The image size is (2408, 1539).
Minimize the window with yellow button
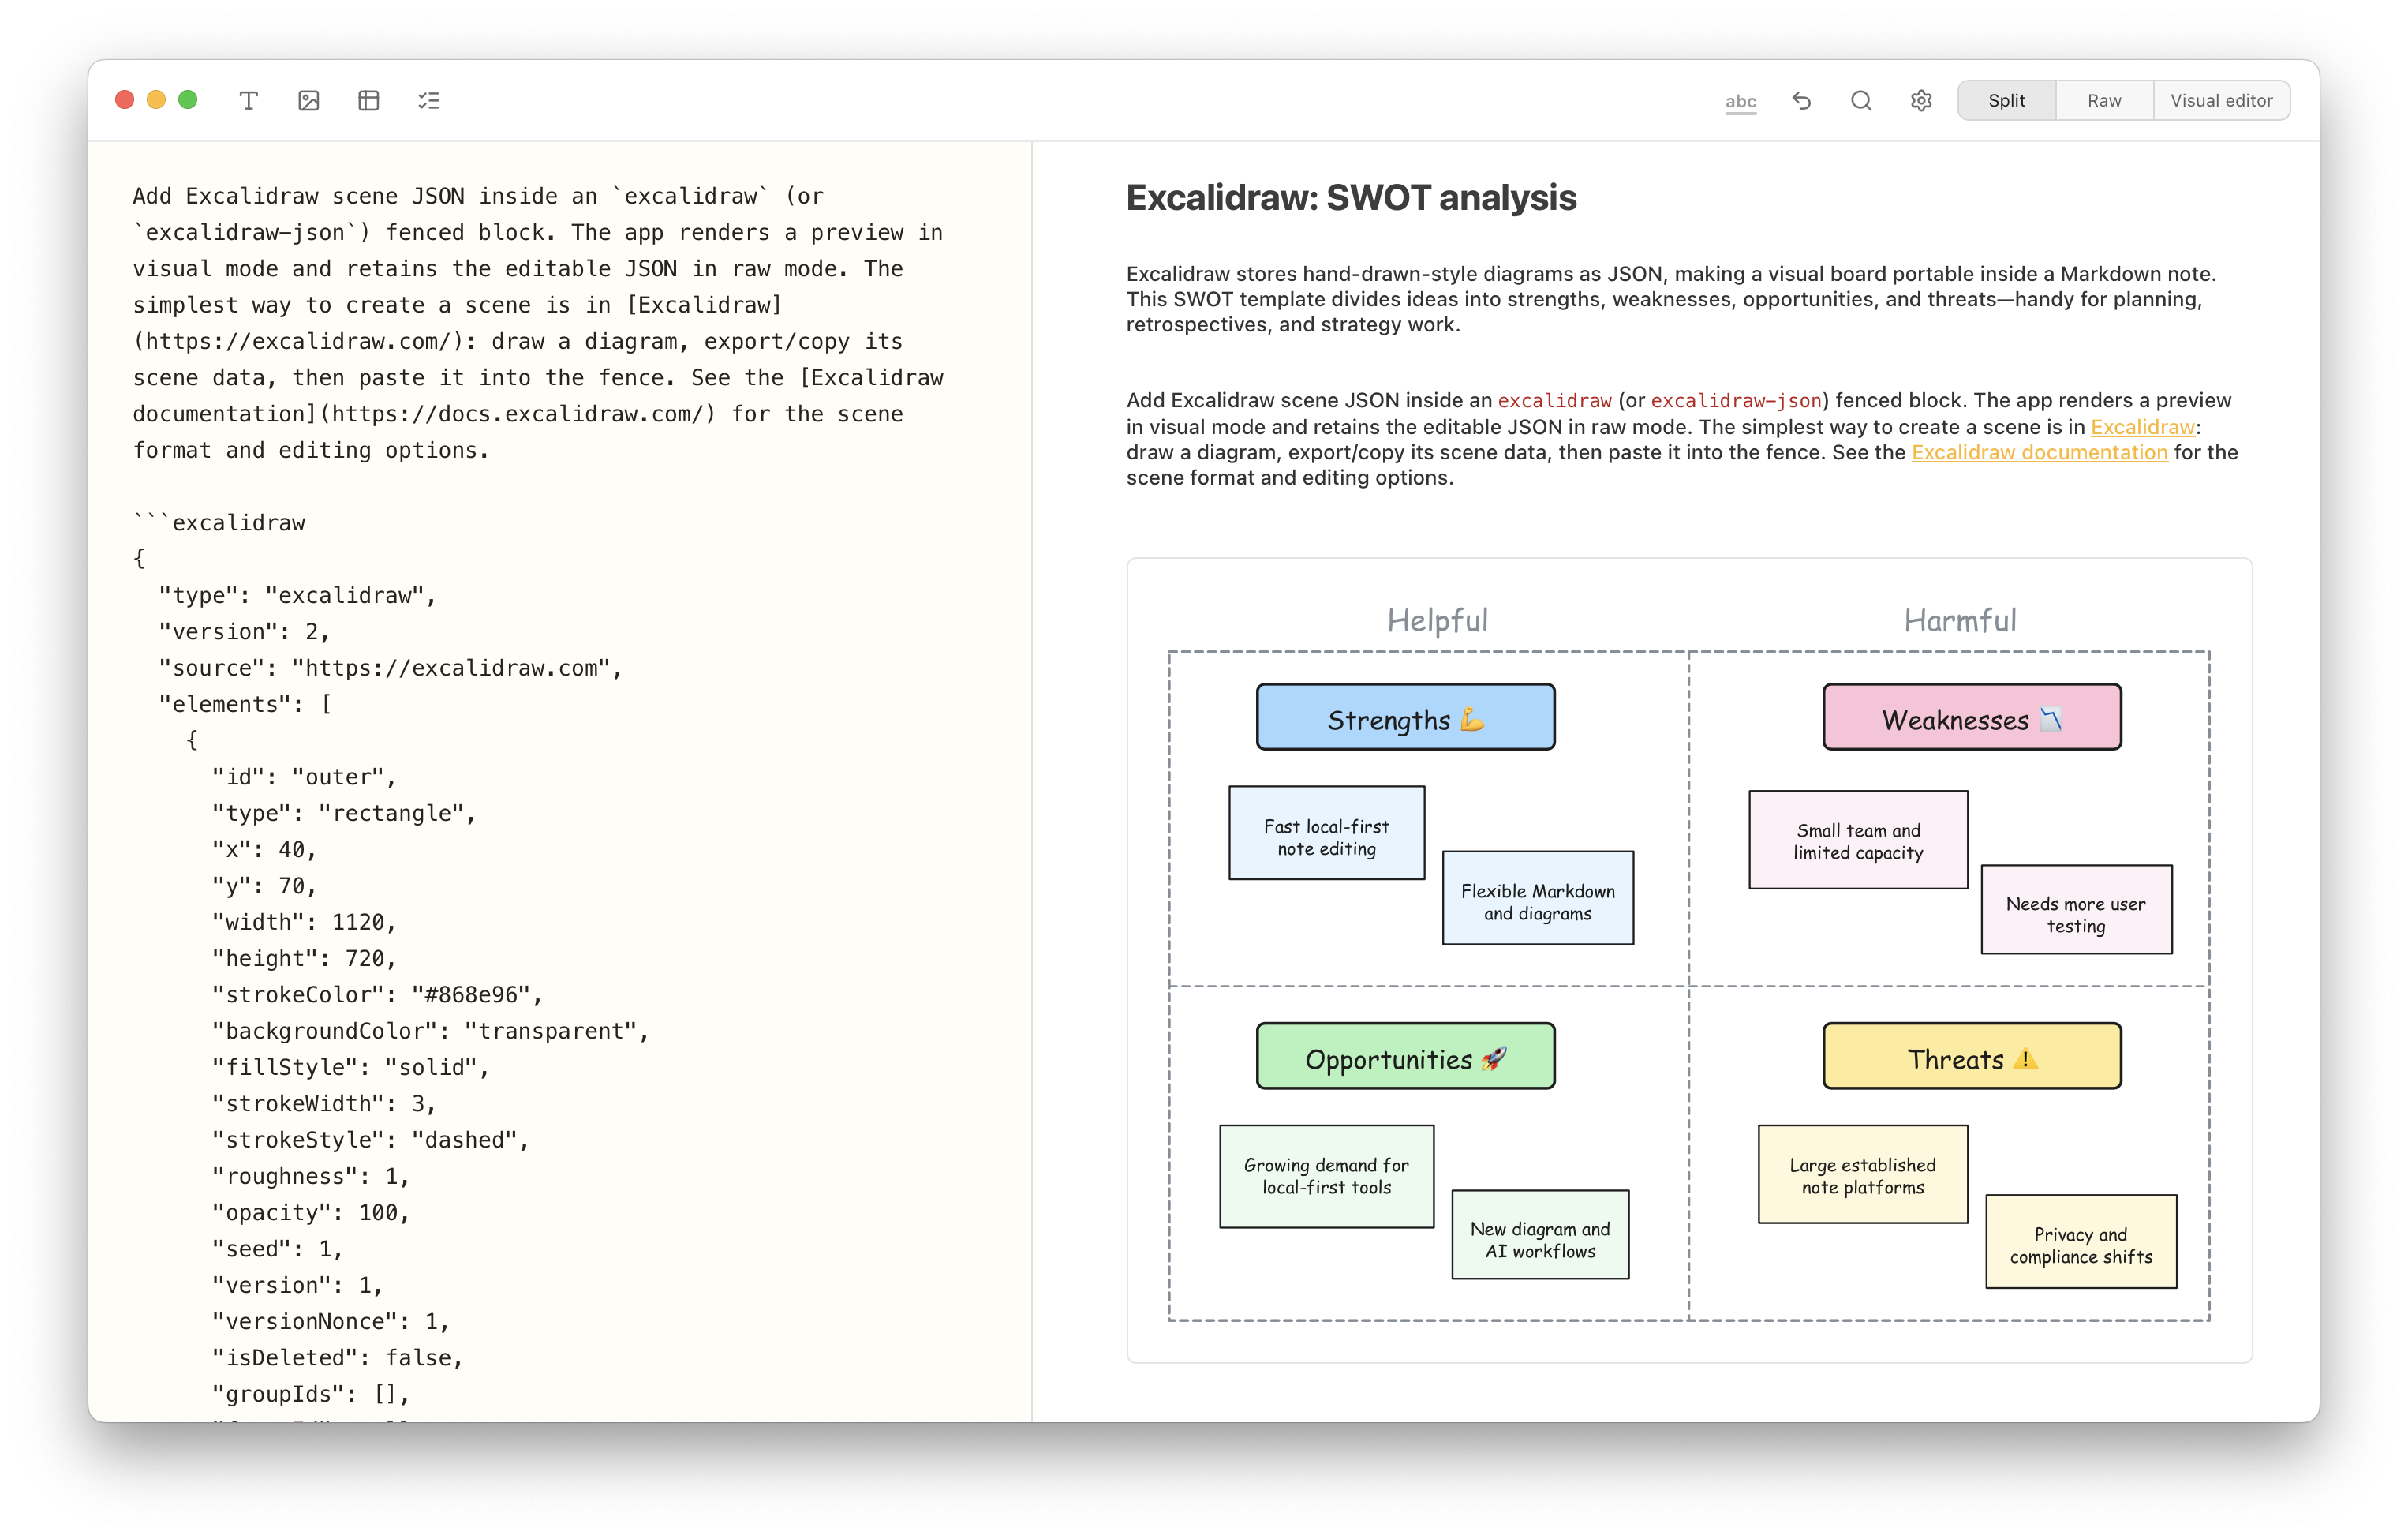pos(156,100)
